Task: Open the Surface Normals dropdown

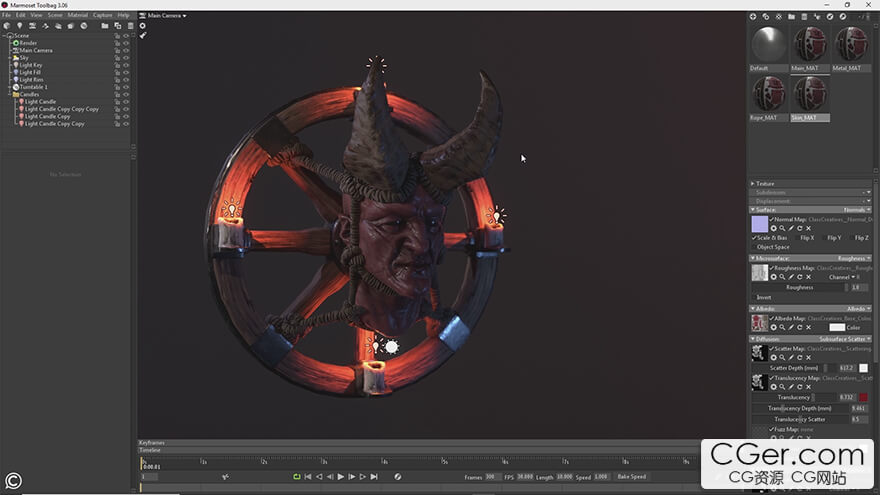Action: tap(857, 210)
